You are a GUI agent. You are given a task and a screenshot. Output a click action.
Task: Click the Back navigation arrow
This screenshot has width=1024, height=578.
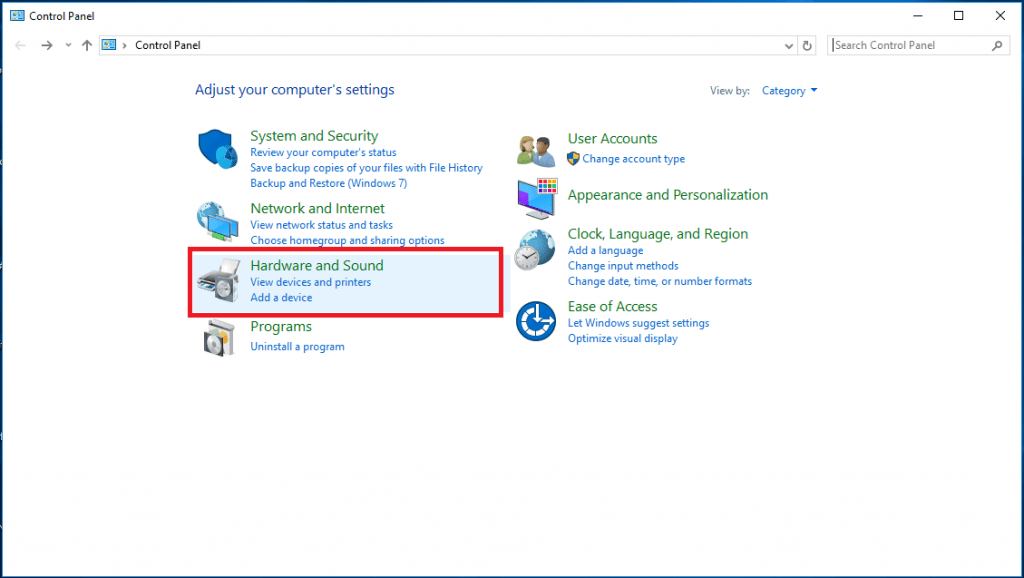click(x=20, y=45)
